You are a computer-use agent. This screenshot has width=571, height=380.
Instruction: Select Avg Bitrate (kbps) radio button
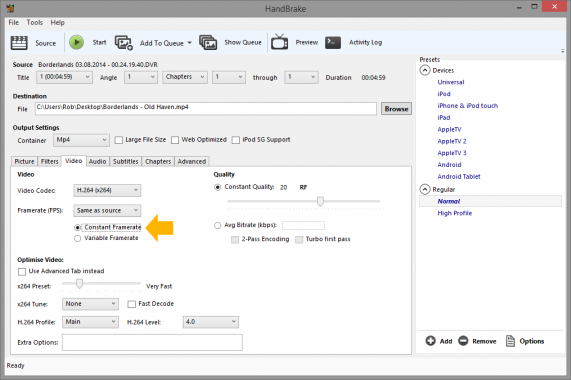pos(217,226)
